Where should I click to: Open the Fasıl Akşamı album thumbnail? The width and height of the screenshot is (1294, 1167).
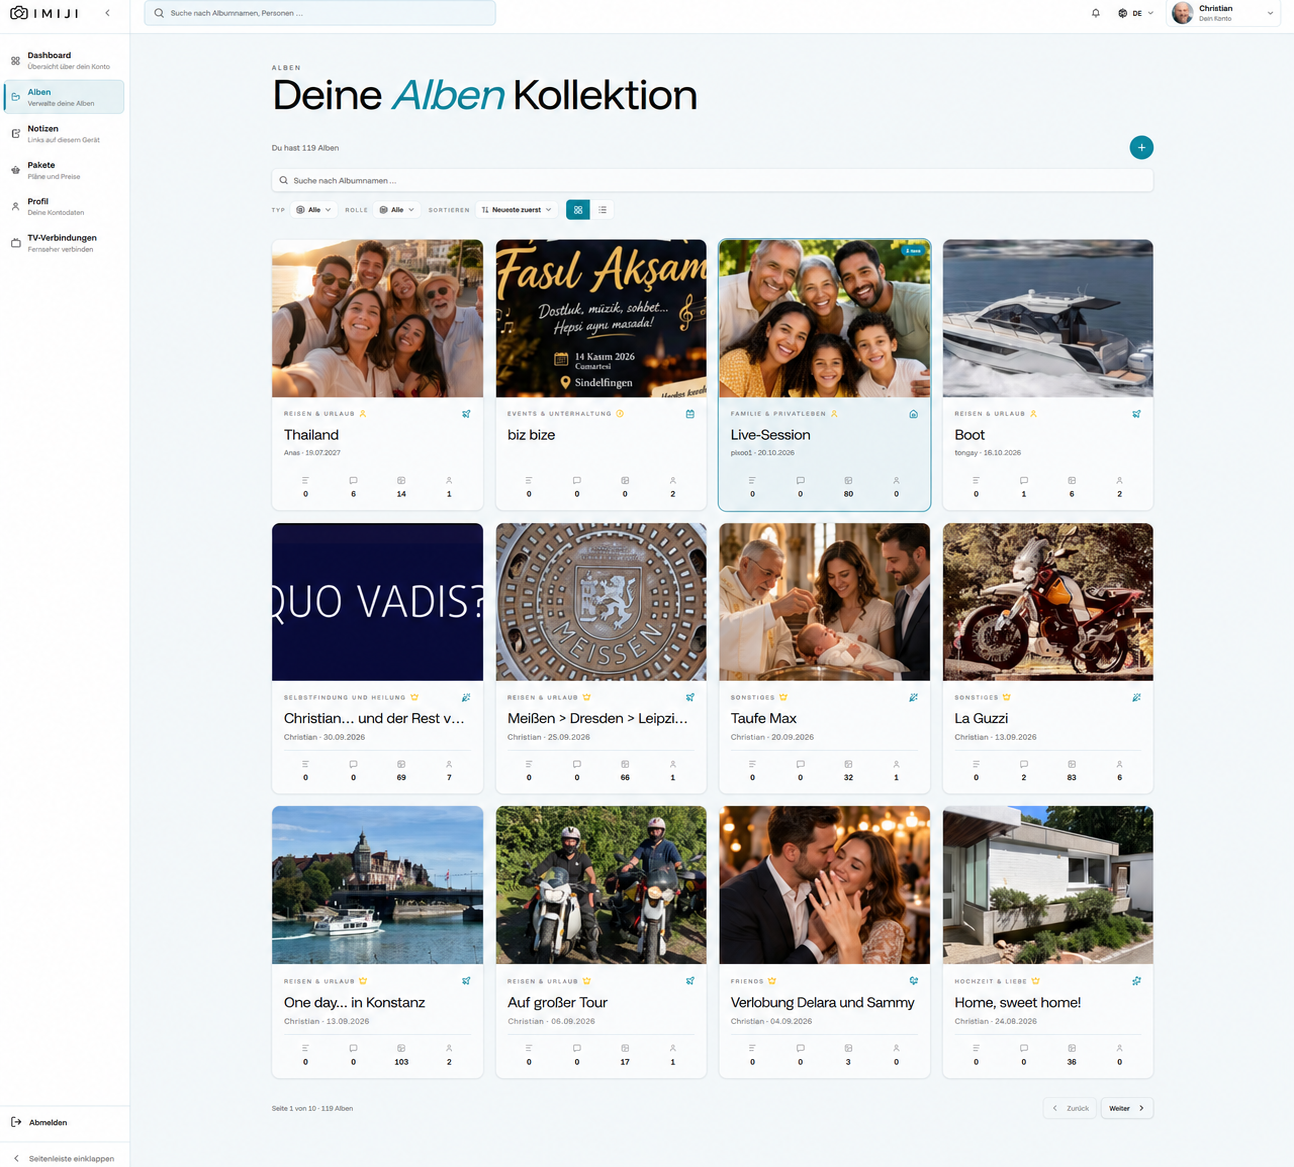pyautogui.click(x=601, y=318)
